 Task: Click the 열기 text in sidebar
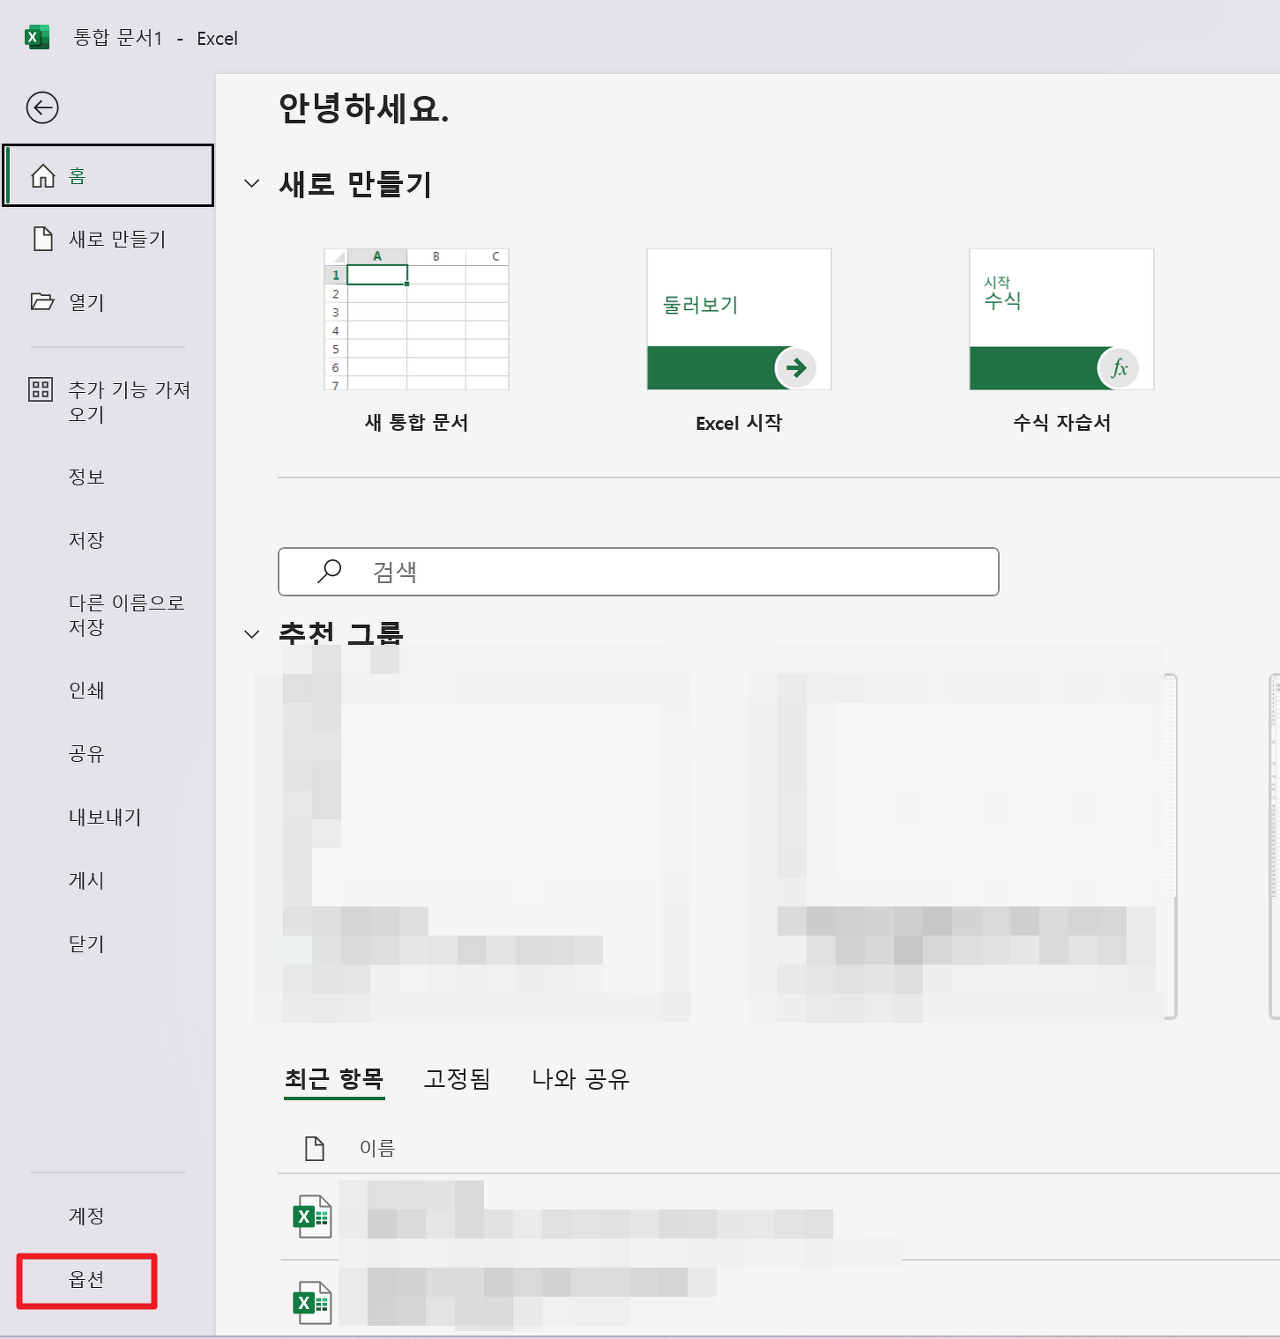pos(86,302)
